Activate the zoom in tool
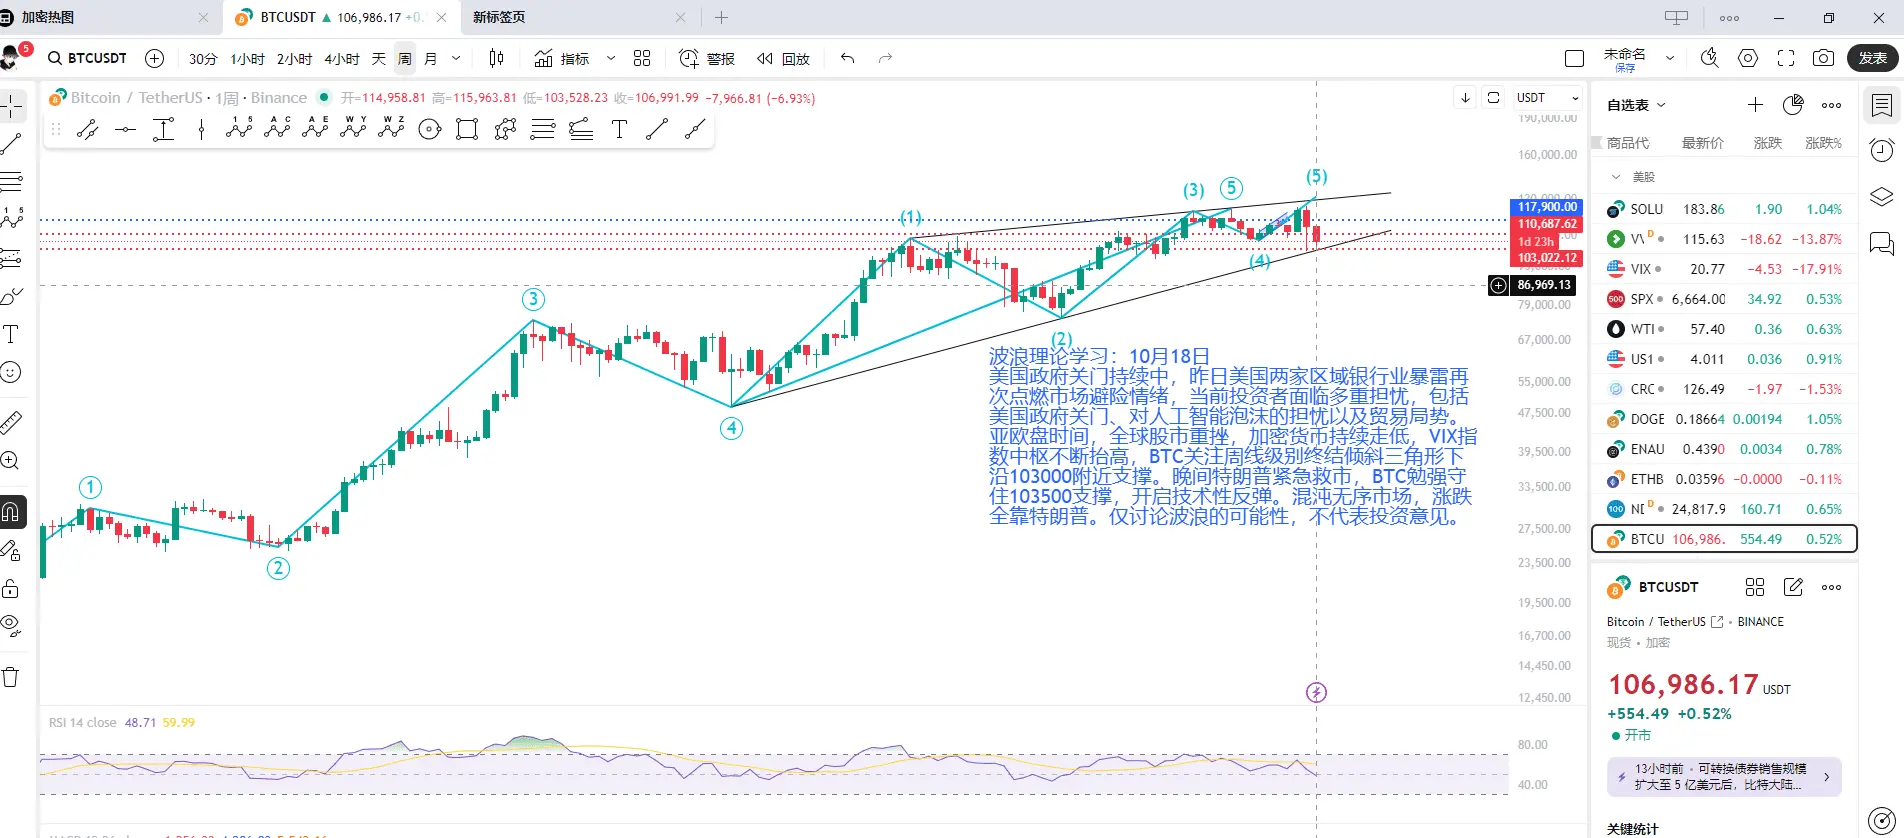 tap(12, 461)
